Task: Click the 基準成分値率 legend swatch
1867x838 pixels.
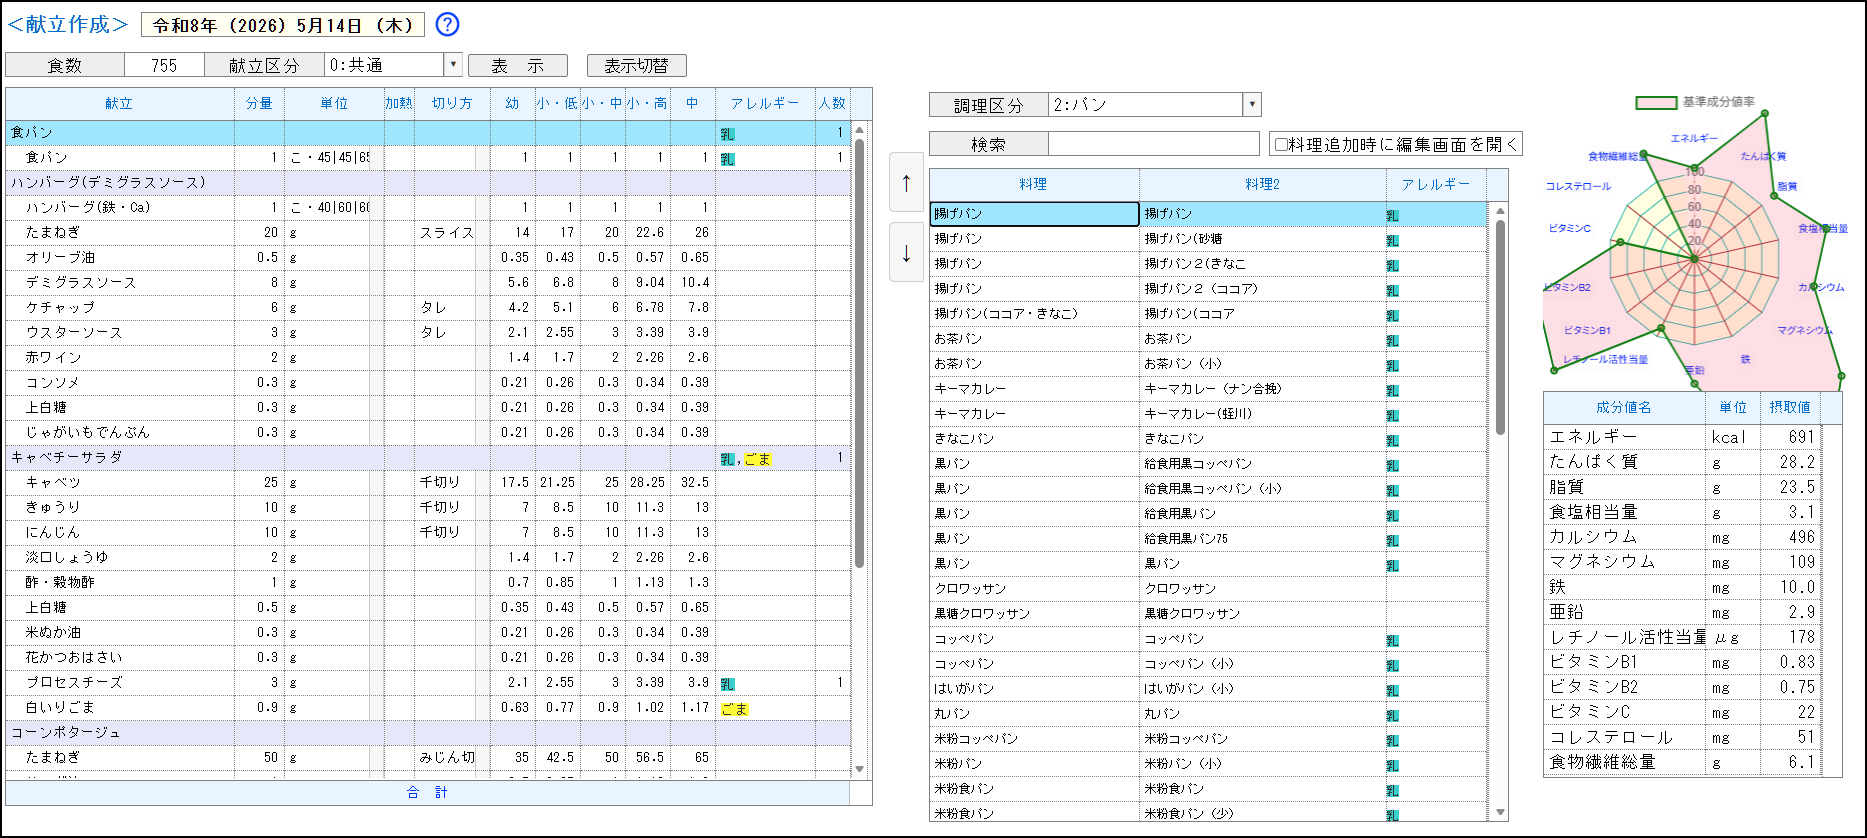Action: tap(1656, 103)
